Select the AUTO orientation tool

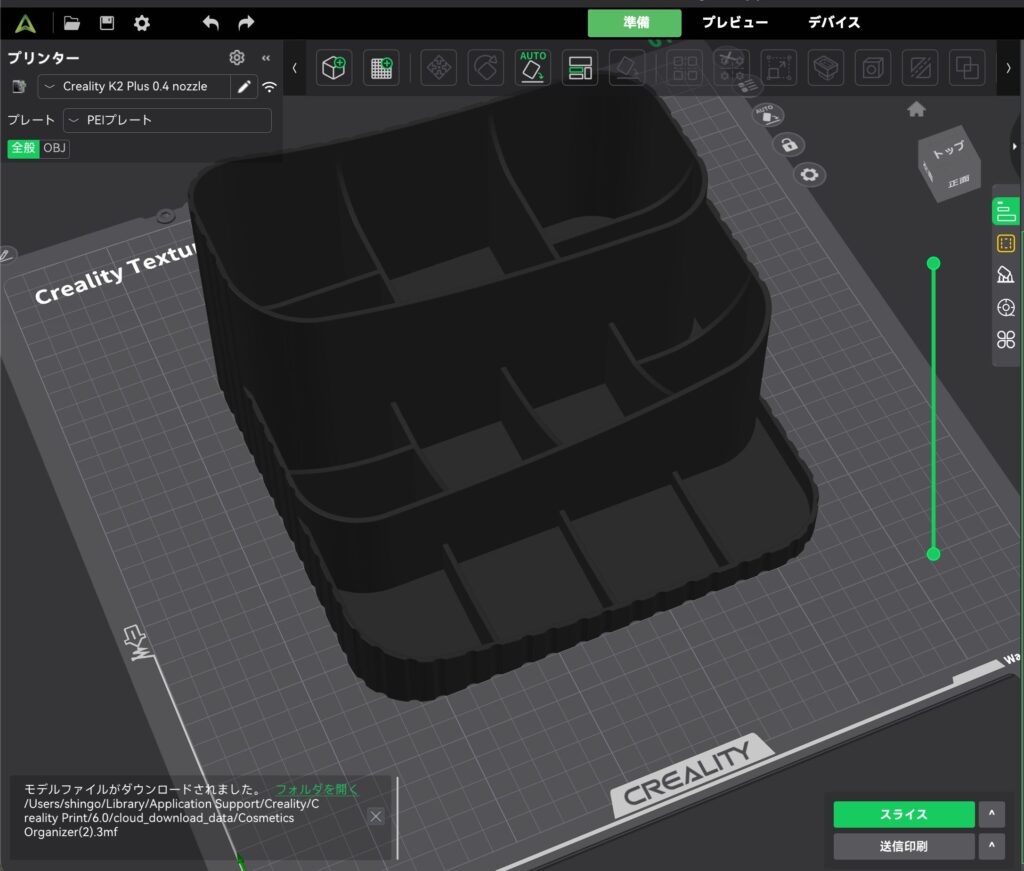click(533, 68)
